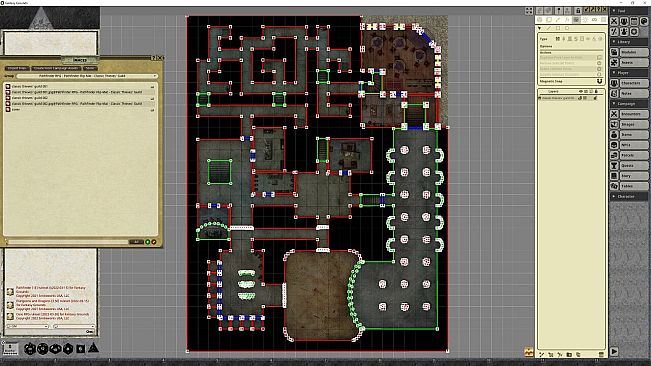The height and width of the screenshot is (366, 651).
Task: Open Tables from the Campaign section
Action: tap(634, 186)
